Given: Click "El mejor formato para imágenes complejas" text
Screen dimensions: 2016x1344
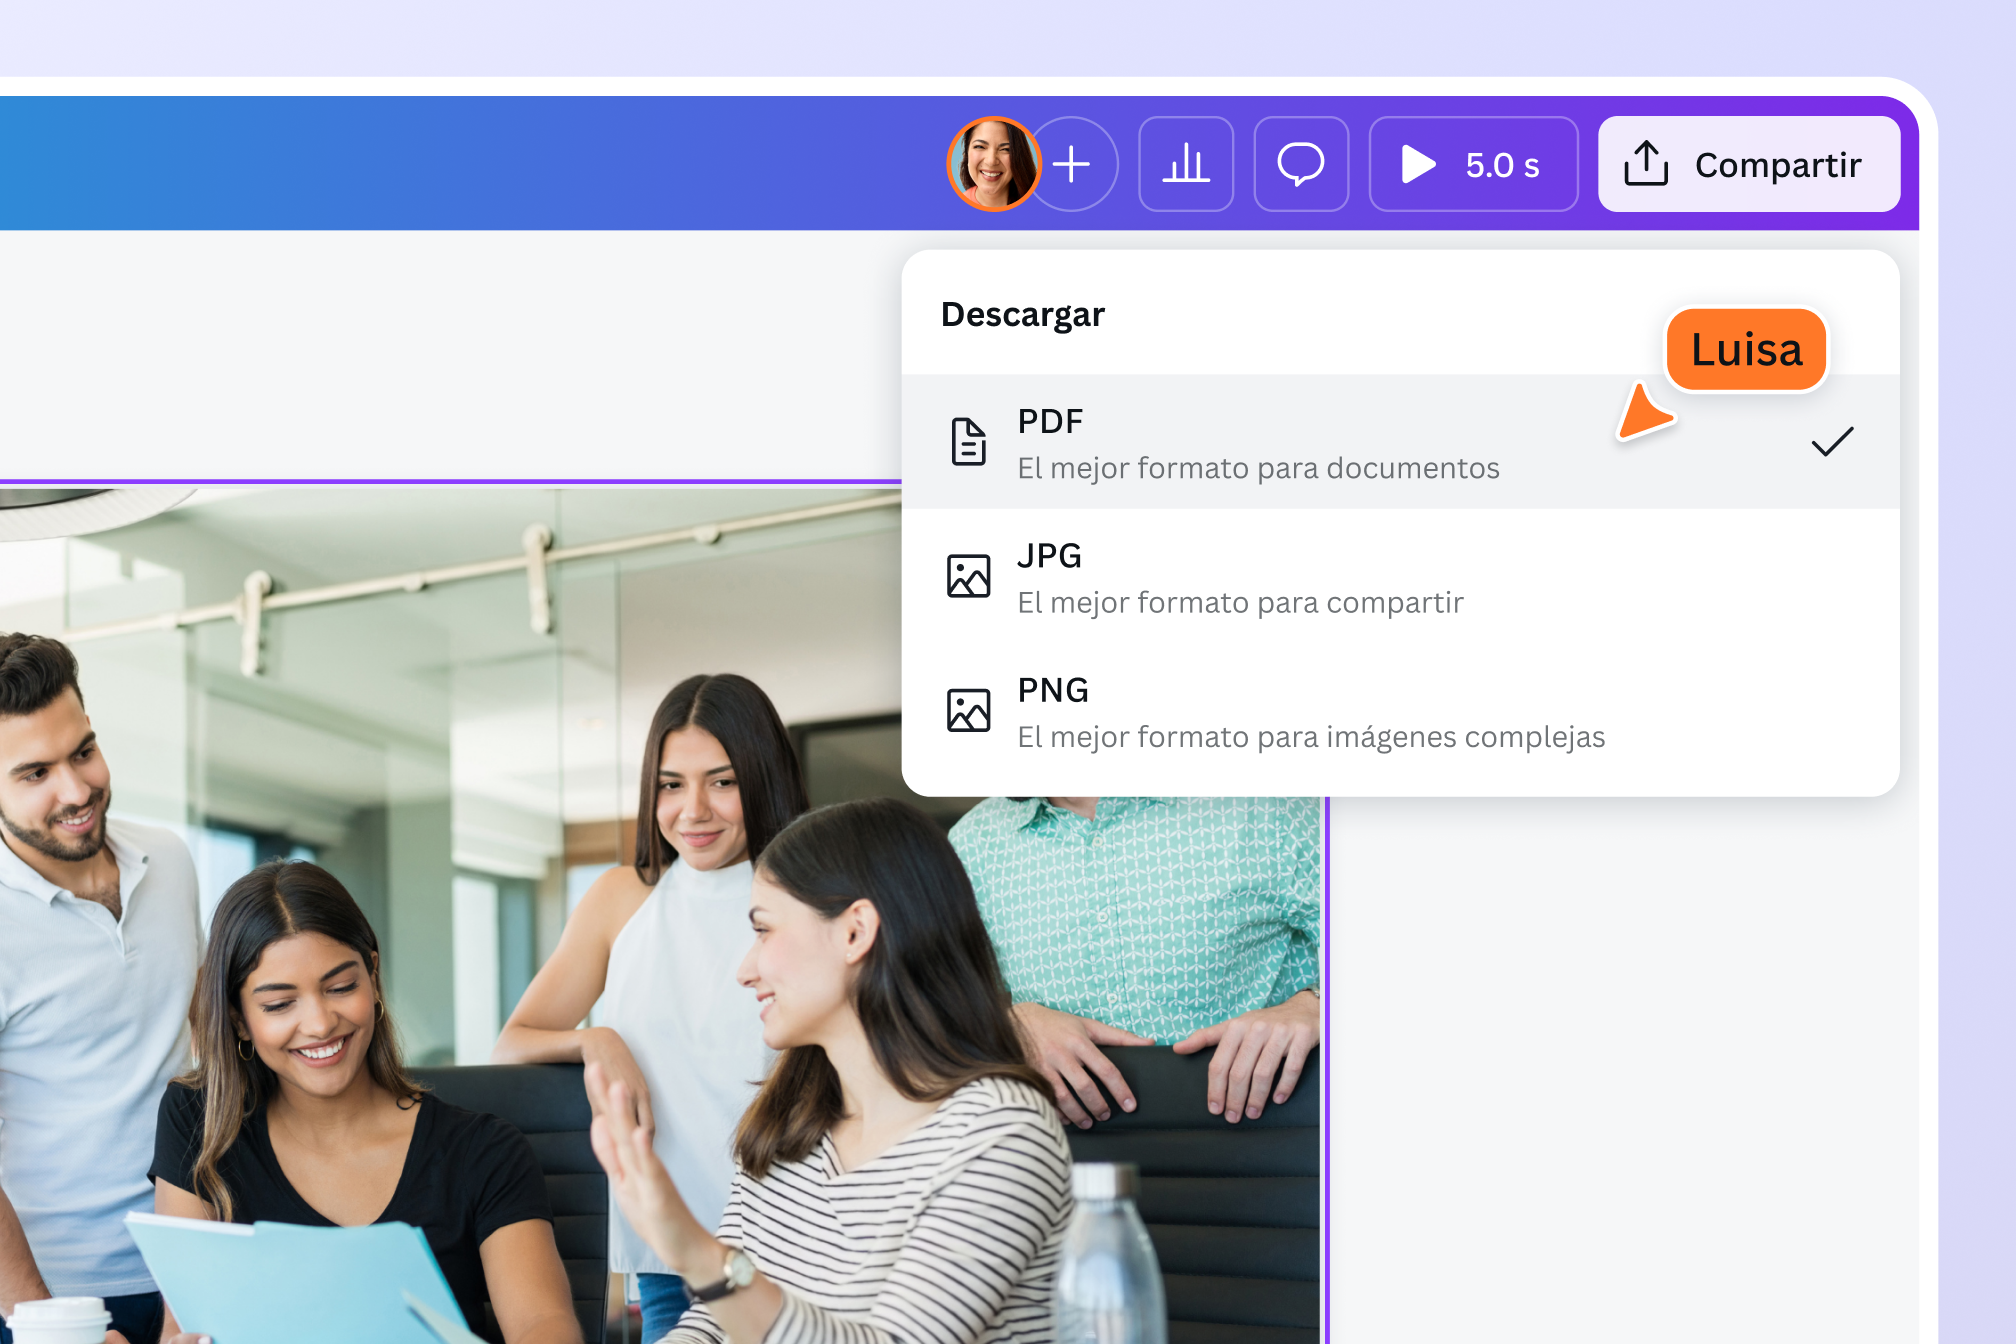Looking at the screenshot, I should (x=1311, y=737).
